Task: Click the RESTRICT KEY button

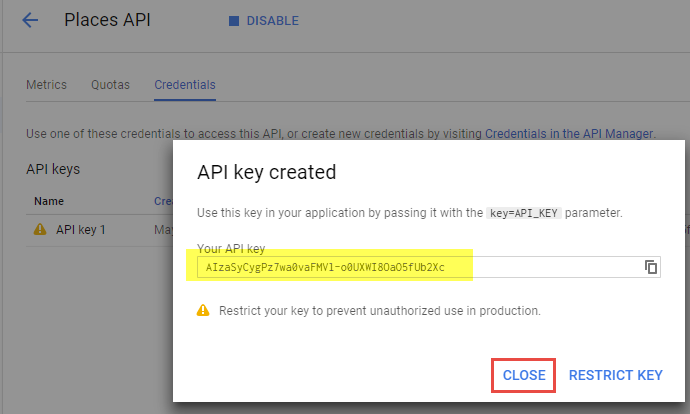Action: click(x=616, y=375)
